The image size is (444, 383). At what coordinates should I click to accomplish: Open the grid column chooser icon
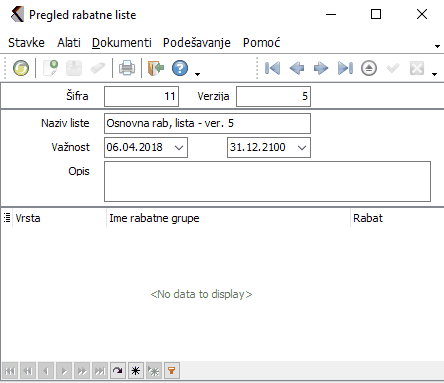(7, 218)
